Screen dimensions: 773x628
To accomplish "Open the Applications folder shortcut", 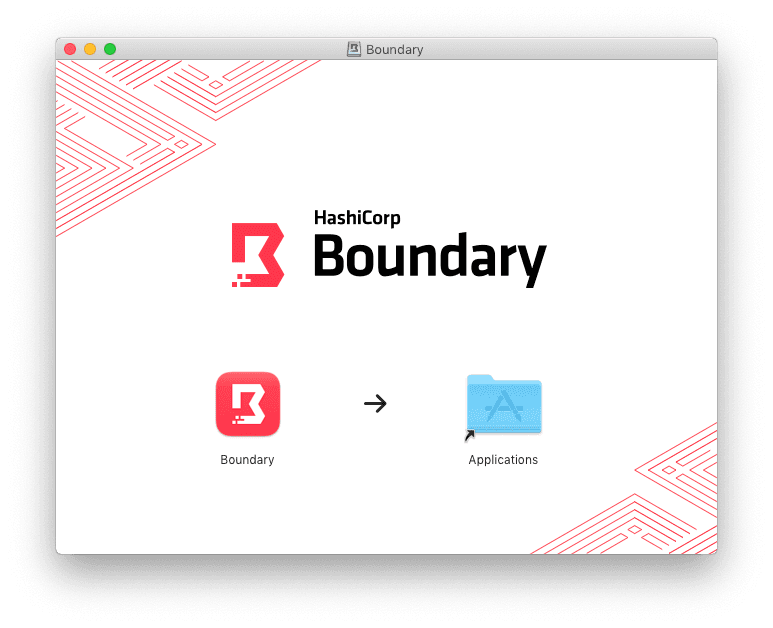I will click(503, 405).
